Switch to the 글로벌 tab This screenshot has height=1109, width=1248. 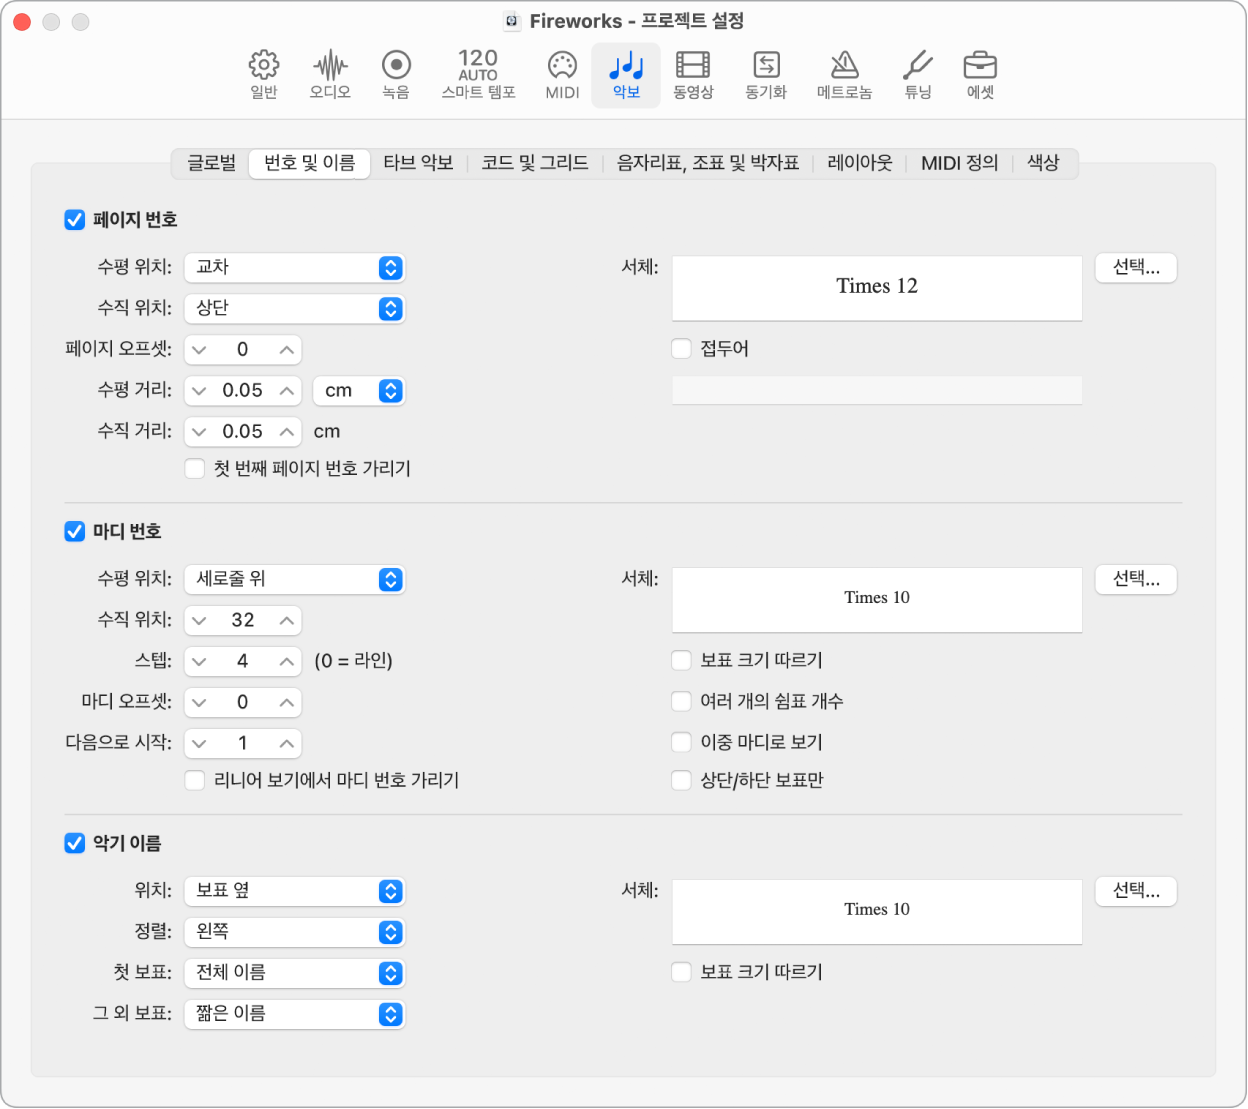click(212, 163)
